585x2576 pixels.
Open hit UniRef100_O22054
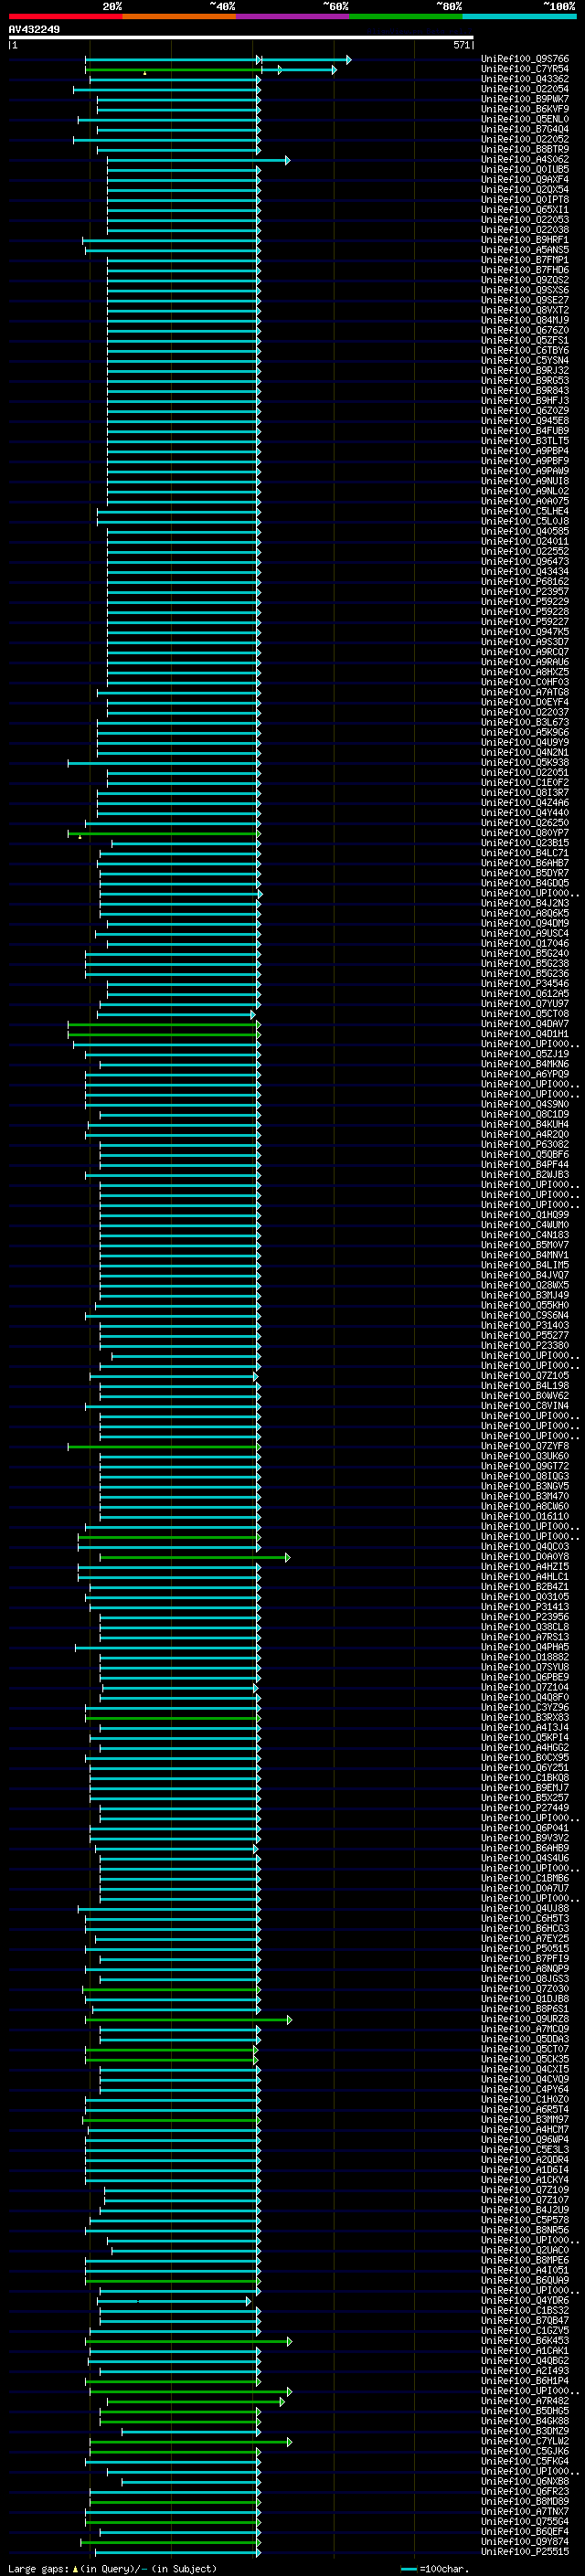[x=525, y=89]
